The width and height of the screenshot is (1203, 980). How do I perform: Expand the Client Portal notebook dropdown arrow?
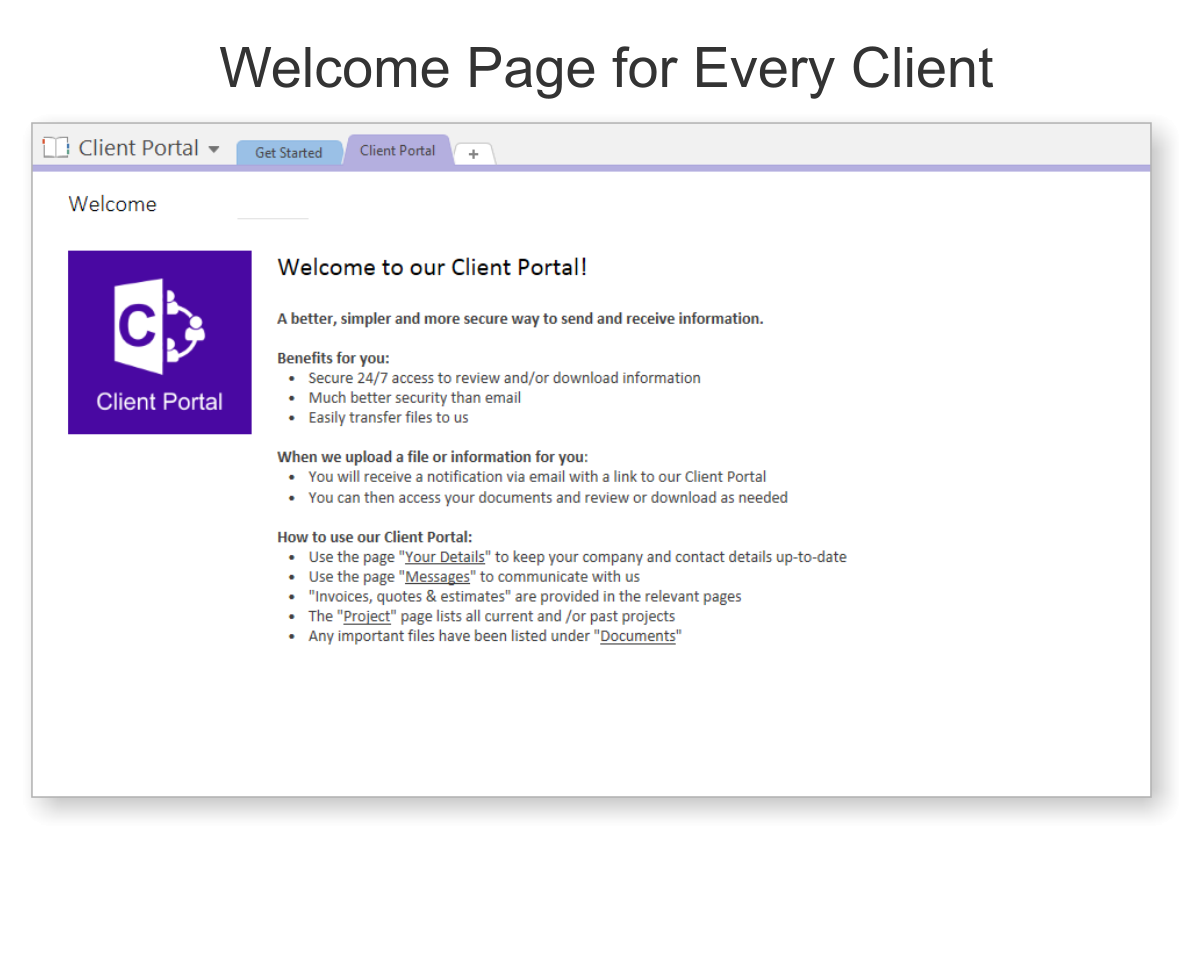[x=214, y=150]
